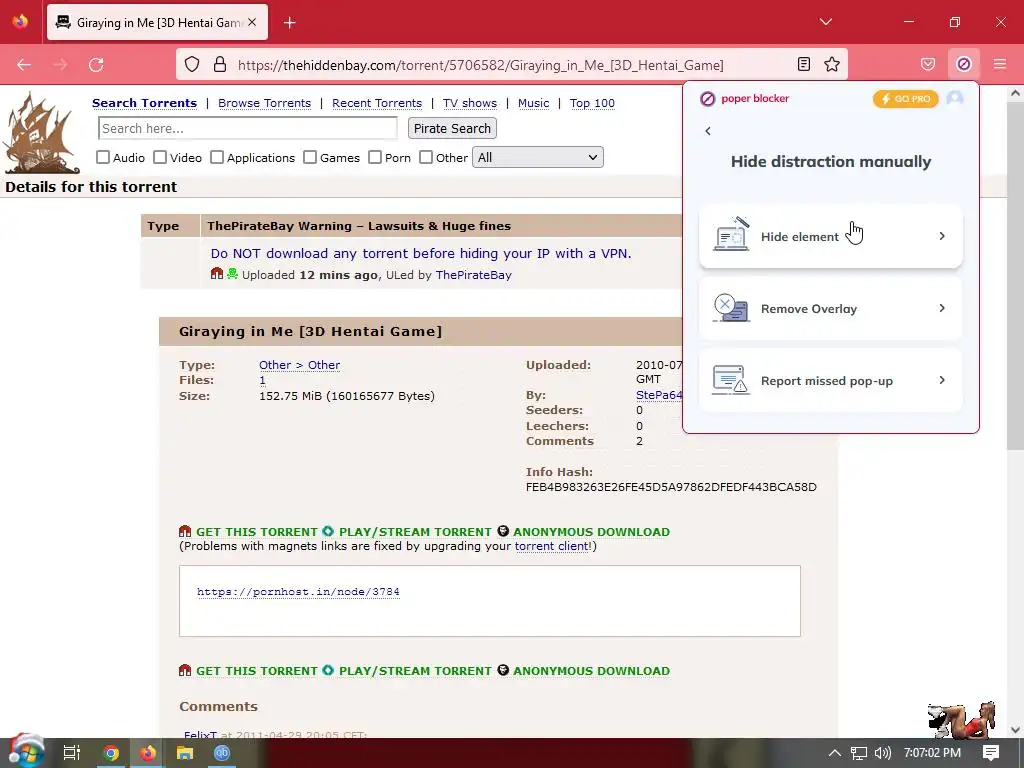The image size is (1024, 768).
Task: Open the All category dropdown
Action: pos(537,157)
